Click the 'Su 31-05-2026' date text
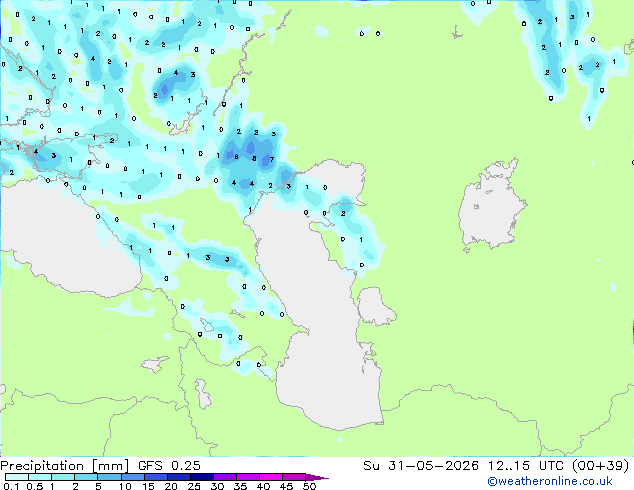634x490 pixels. 421,466
